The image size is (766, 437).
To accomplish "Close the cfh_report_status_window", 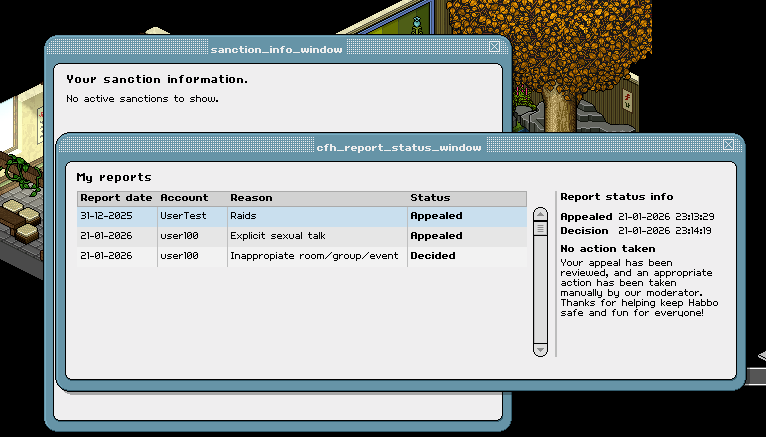I will pyautogui.click(x=728, y=145).
